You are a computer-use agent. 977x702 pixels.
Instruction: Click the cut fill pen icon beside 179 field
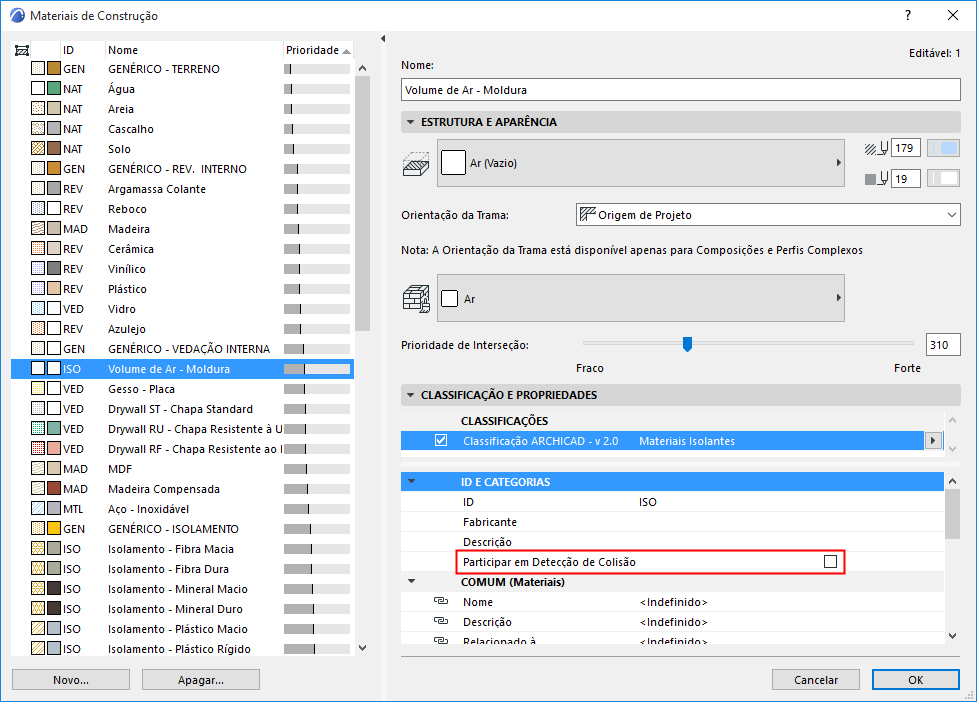coord(877,147)
